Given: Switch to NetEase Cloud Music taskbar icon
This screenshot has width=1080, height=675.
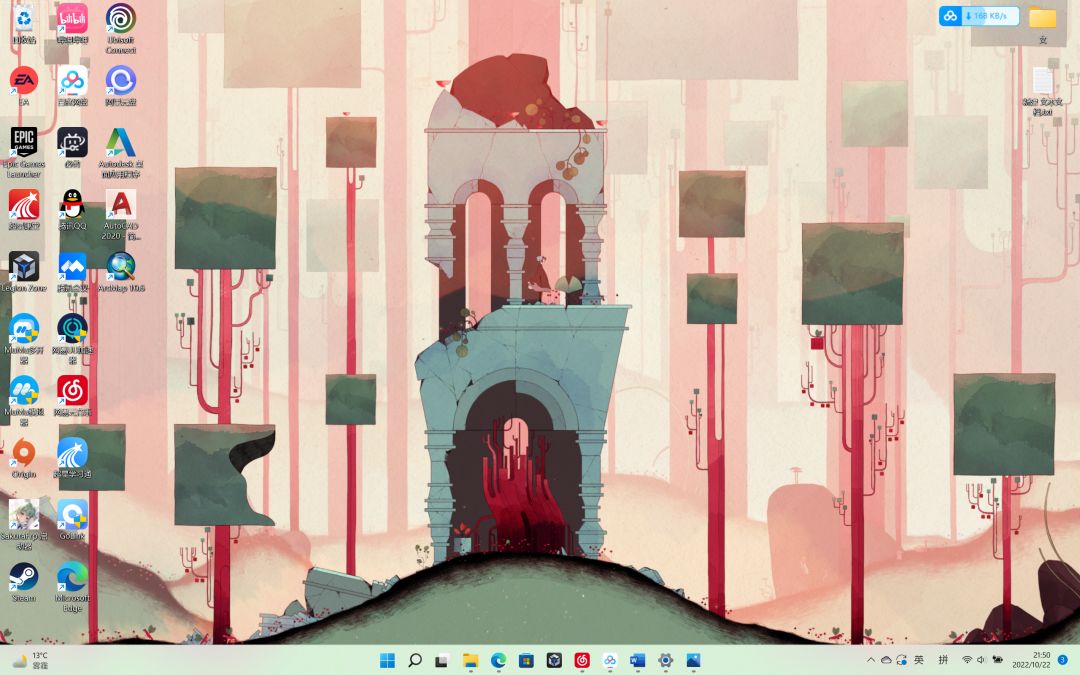Looking at the screenshot, I should pyautogui.click(x=582, y=661).
